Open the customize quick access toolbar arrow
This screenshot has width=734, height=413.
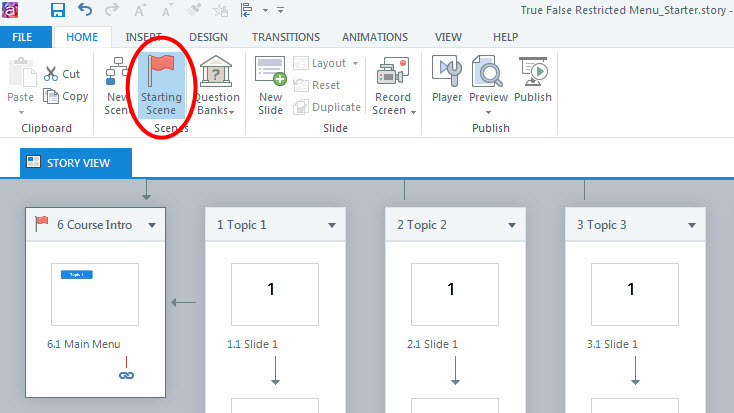click(280, 10)
